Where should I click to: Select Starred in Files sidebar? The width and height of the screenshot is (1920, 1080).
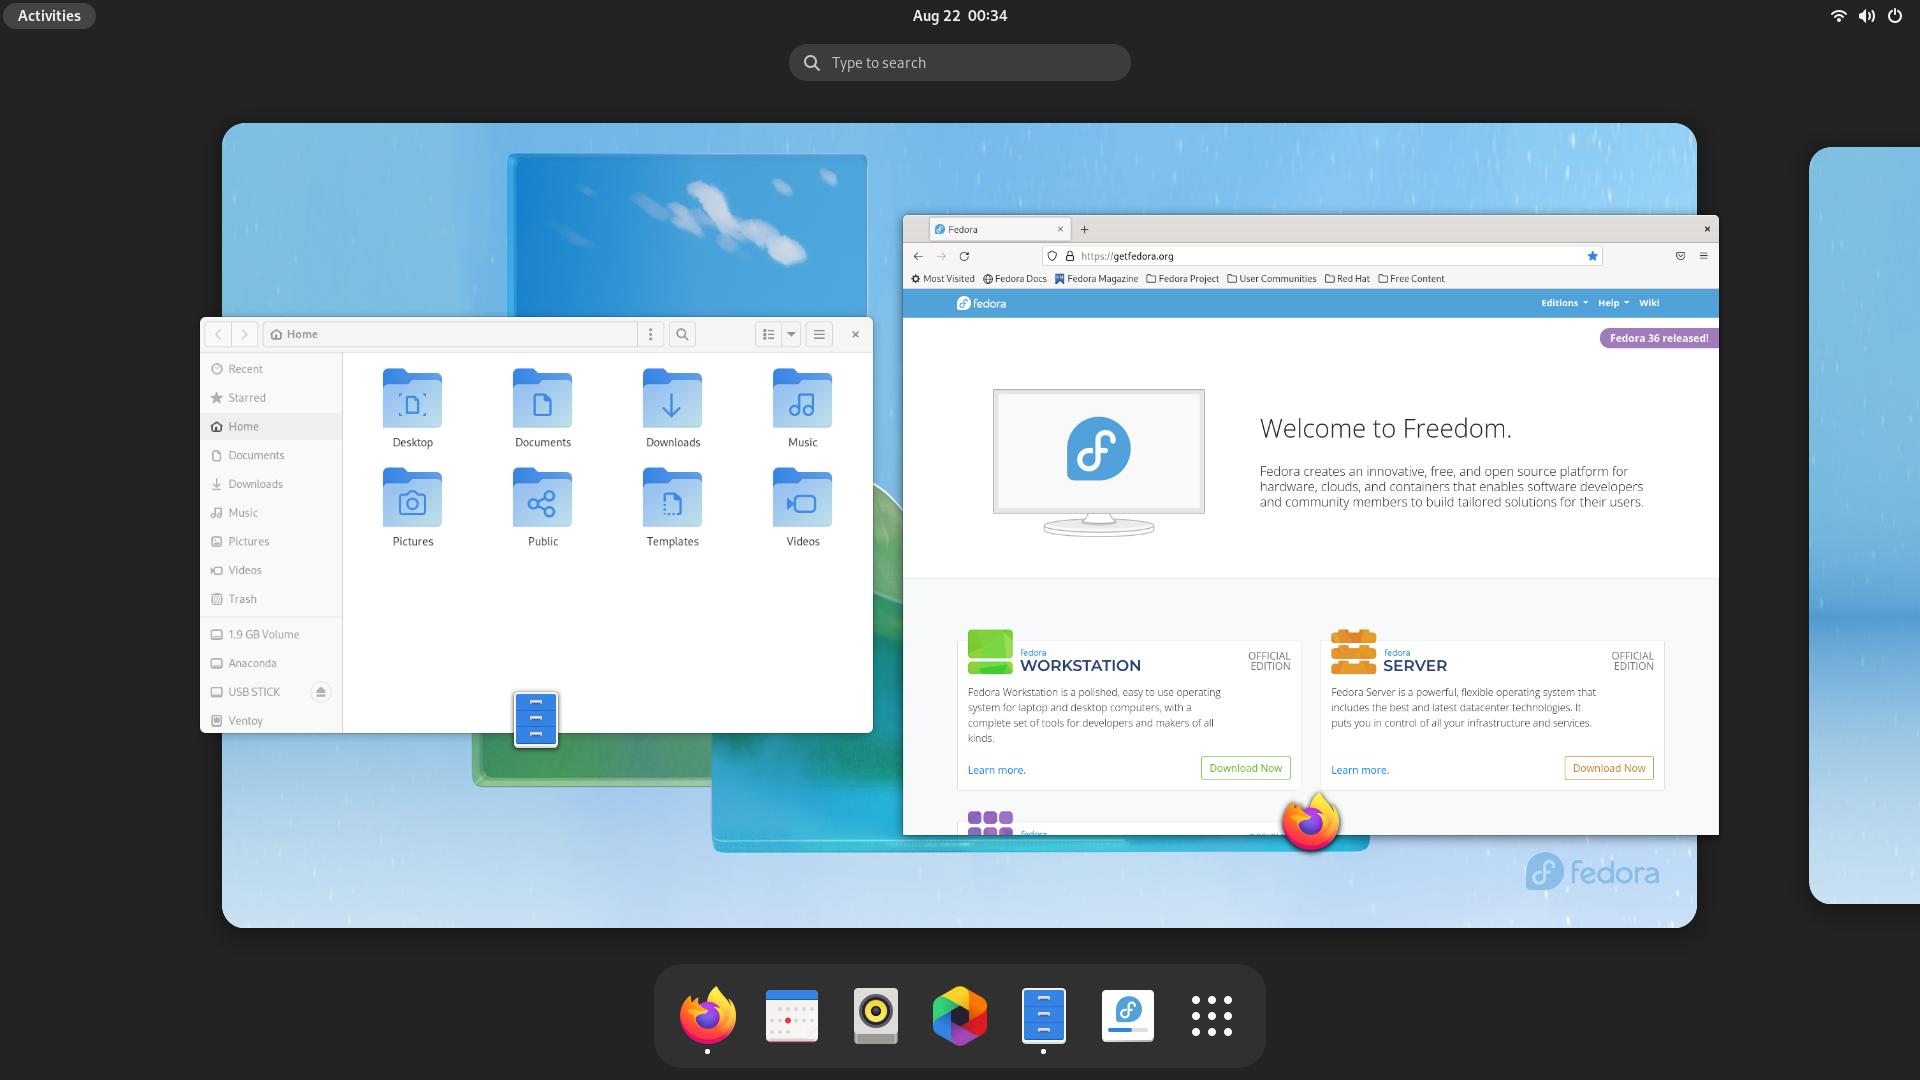pos(271,398)
